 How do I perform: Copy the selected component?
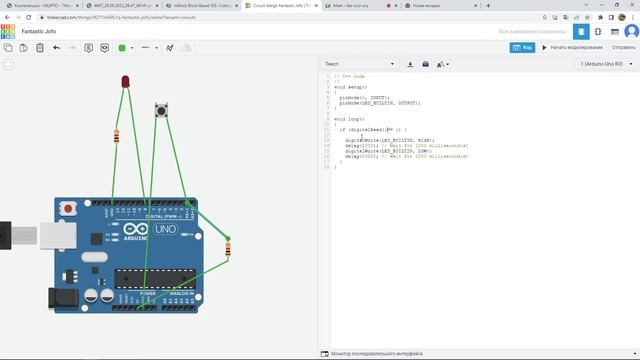[x=8, y=48]
